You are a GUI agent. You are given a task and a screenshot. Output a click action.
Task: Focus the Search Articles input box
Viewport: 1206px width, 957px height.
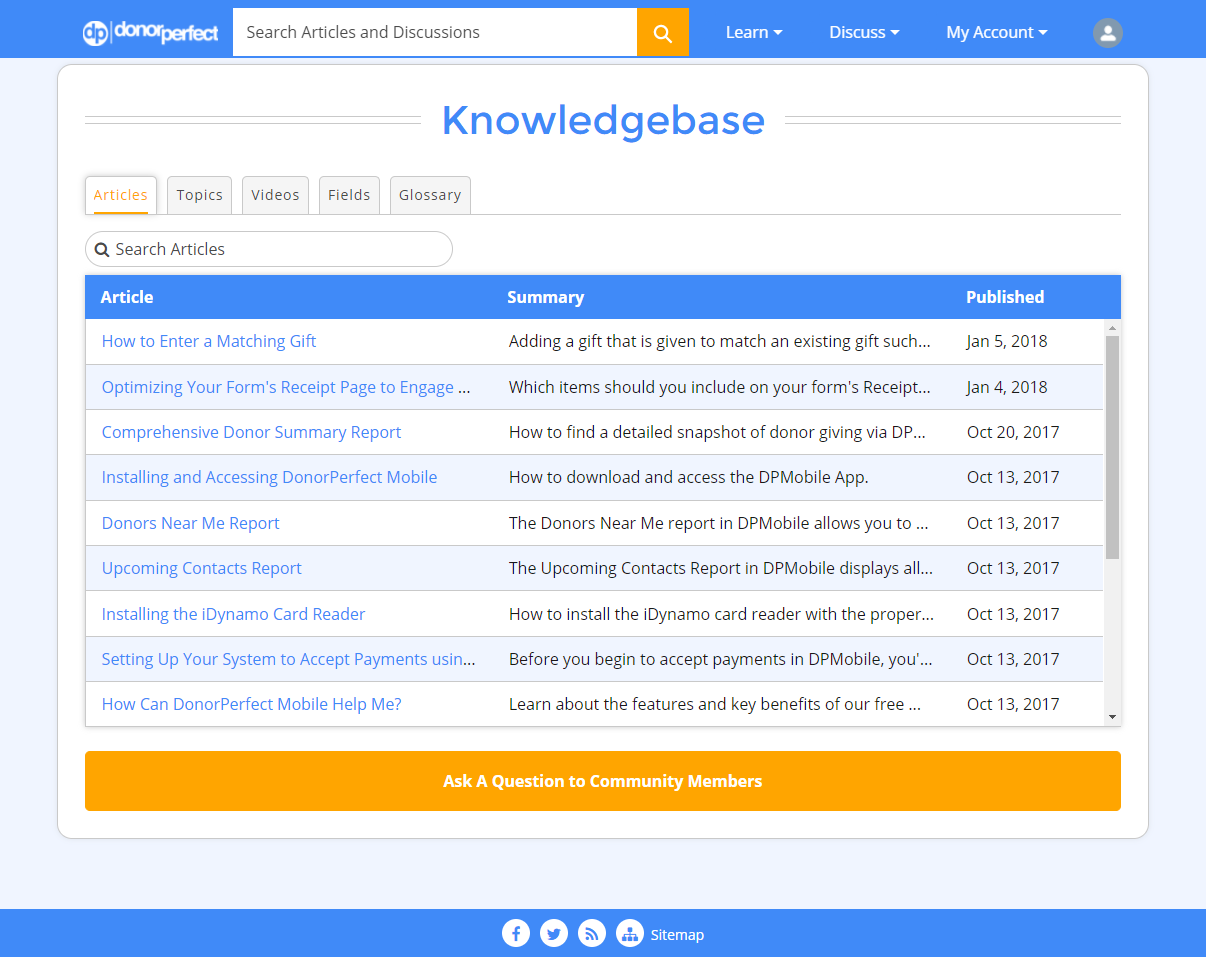click(x=269, y=249)
